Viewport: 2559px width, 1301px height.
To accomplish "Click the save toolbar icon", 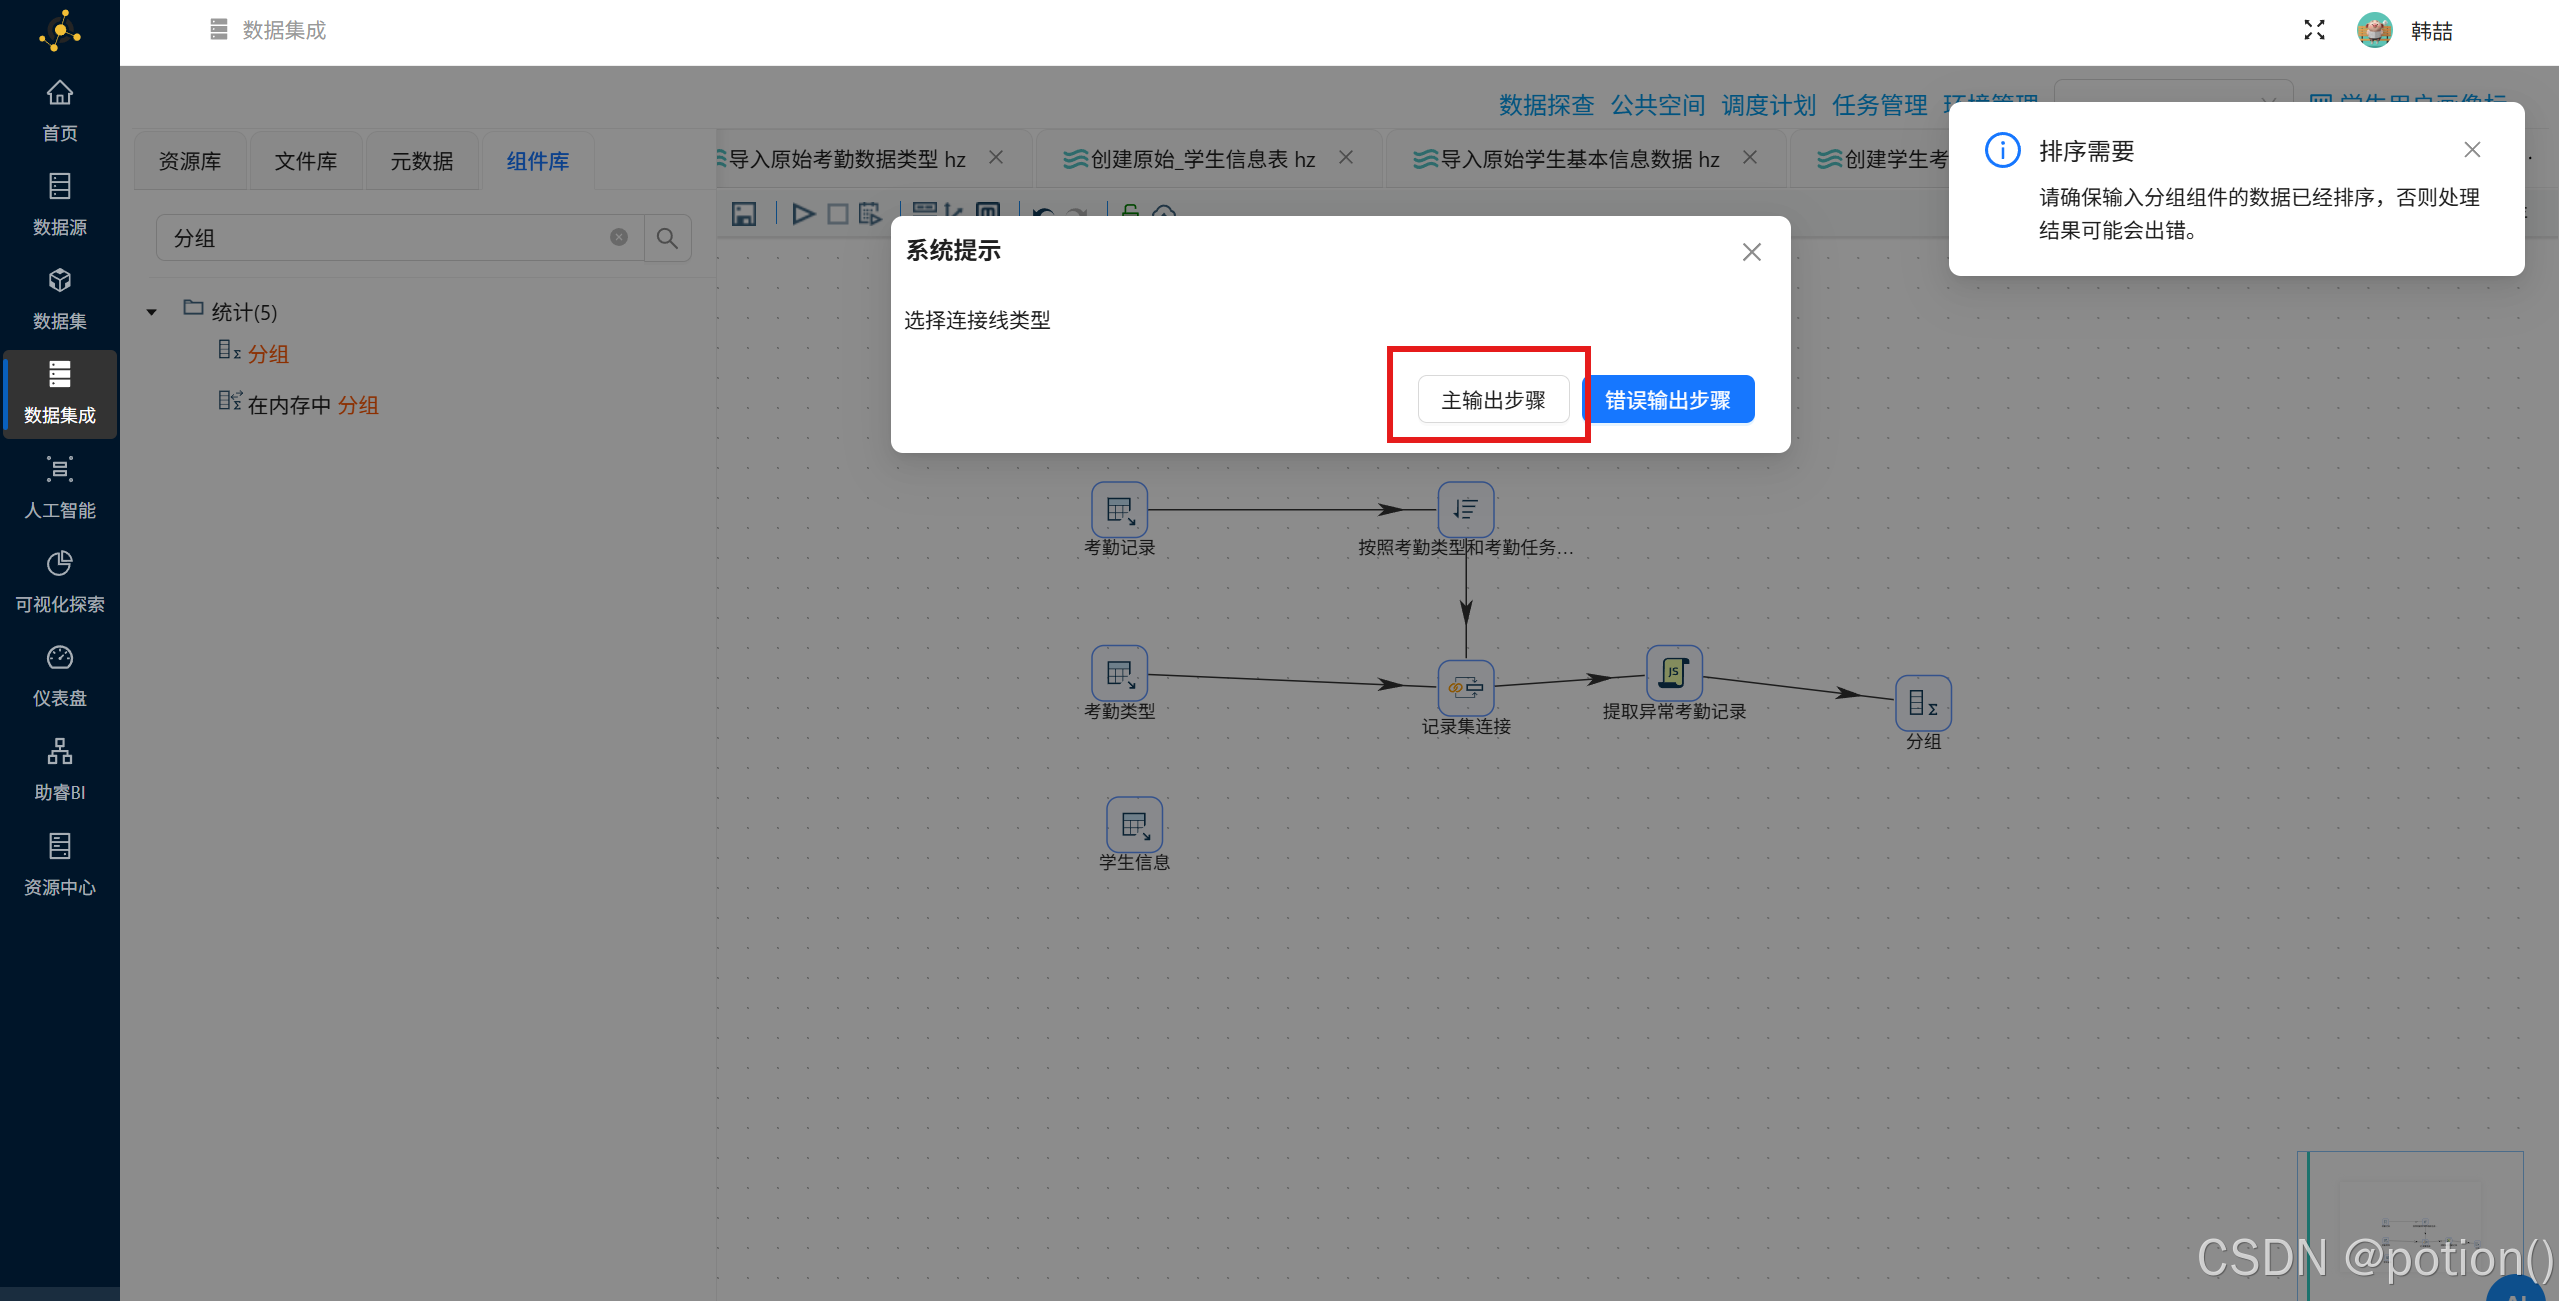I will tap(744, 213).
